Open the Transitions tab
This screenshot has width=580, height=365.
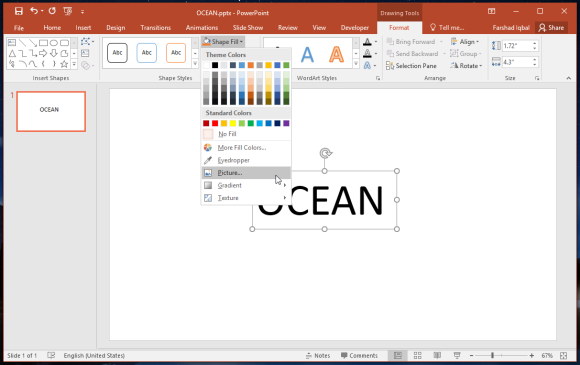155,28
